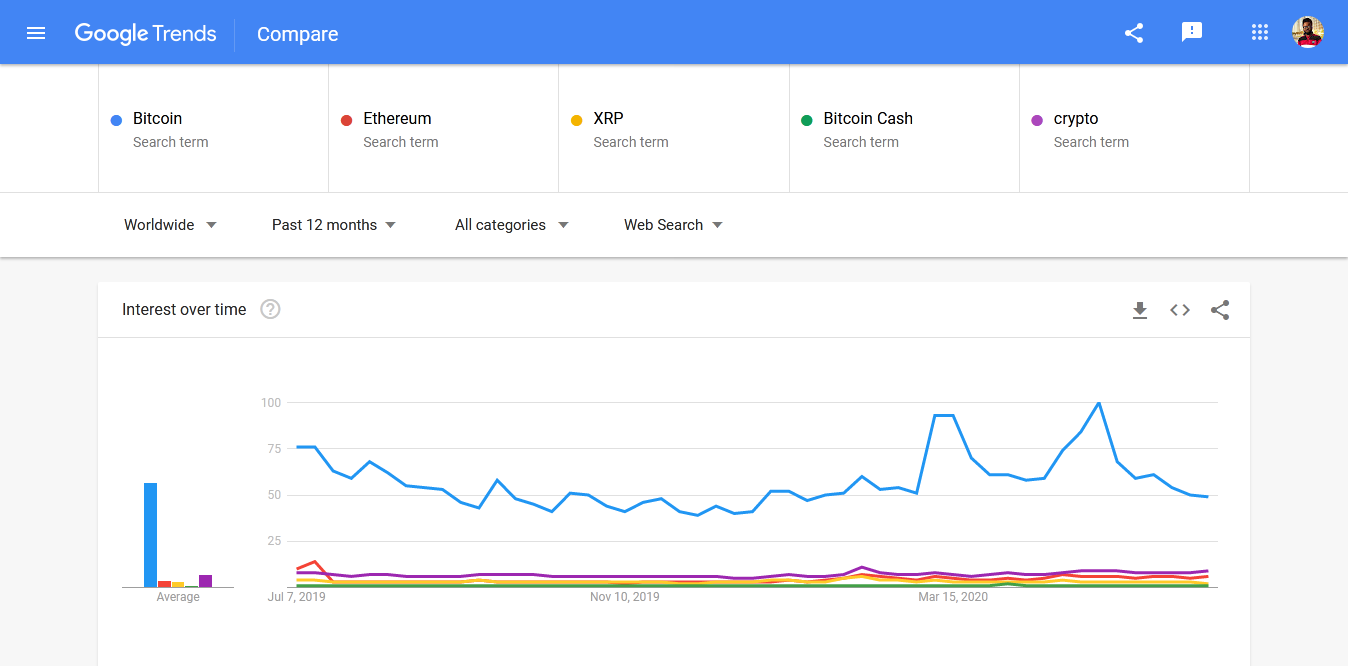Expand the Worldwide region dropdown

click(x=170, y=225)
